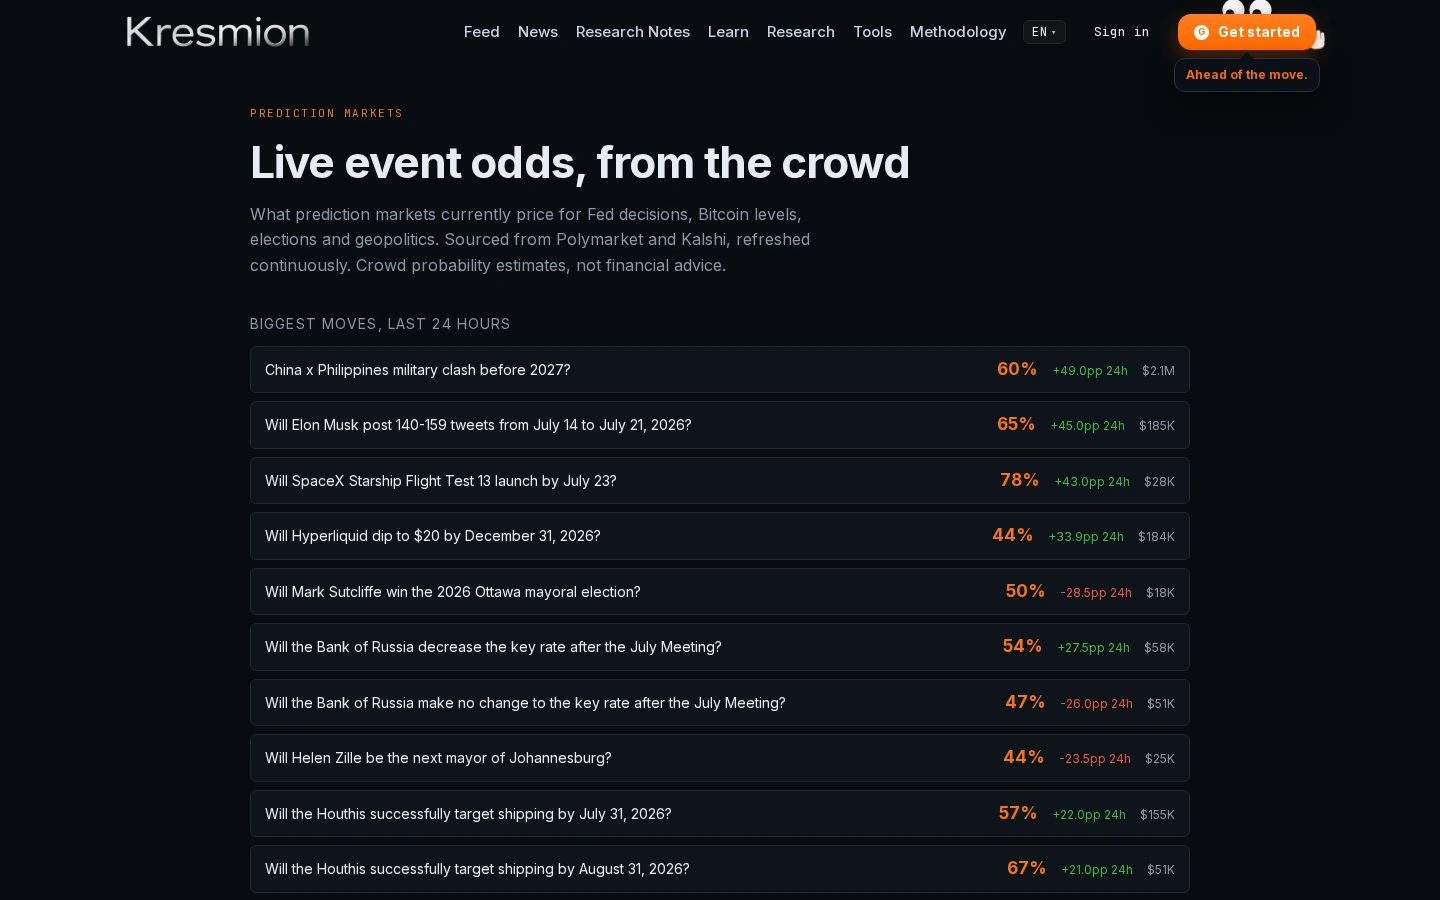Click the +43.0pp 24h change
The width and height of the screenshot is (1440, 900).
[1092, 482]
